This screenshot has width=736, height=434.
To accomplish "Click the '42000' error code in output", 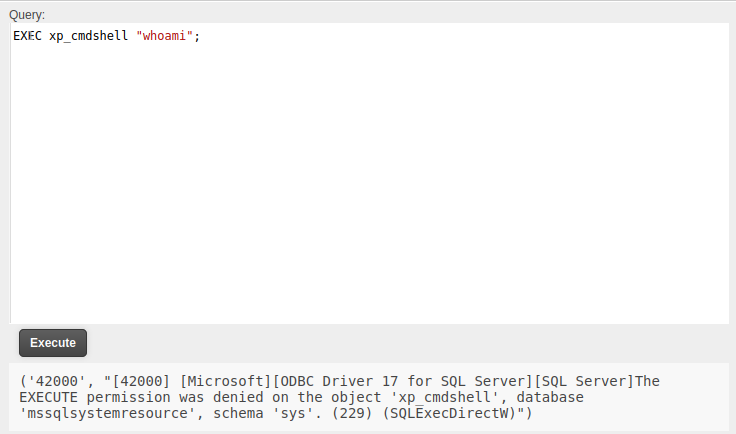I will click(56, 381).
